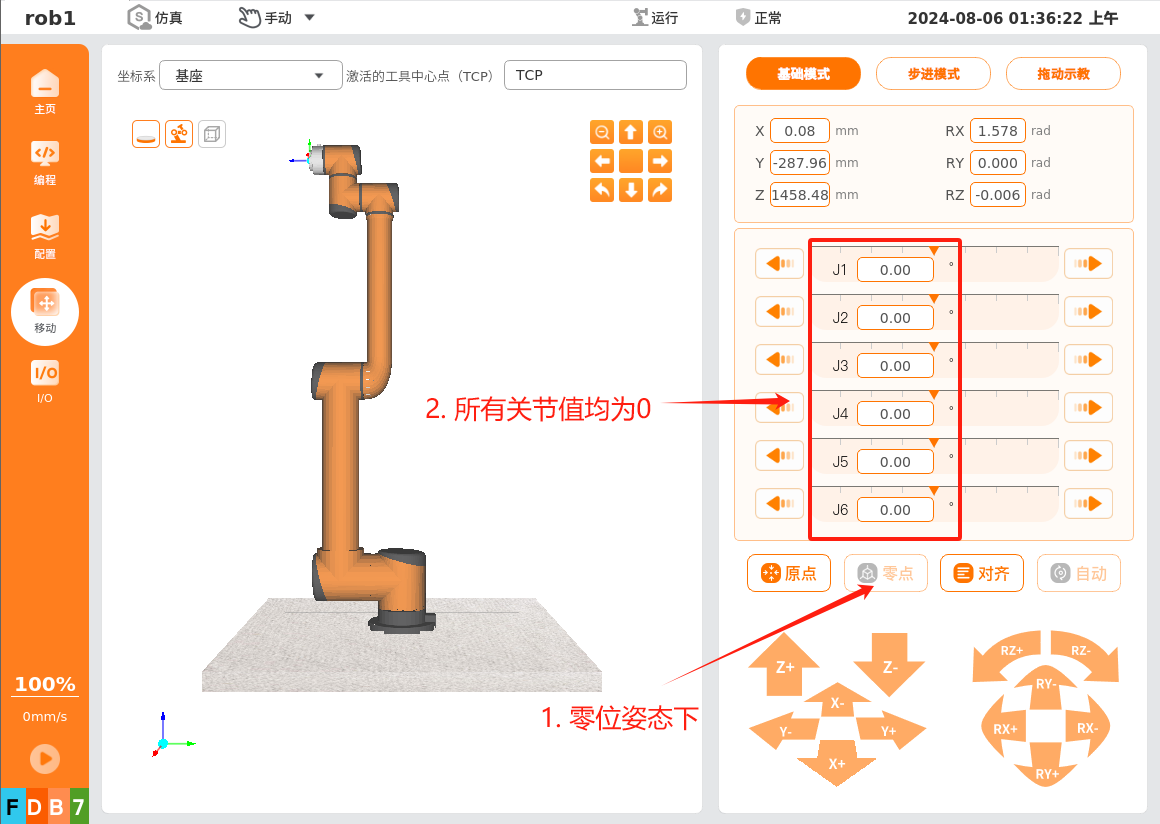1160x824 pixels.
Task: Click the J1 angle value field
Action: point(895,270)
